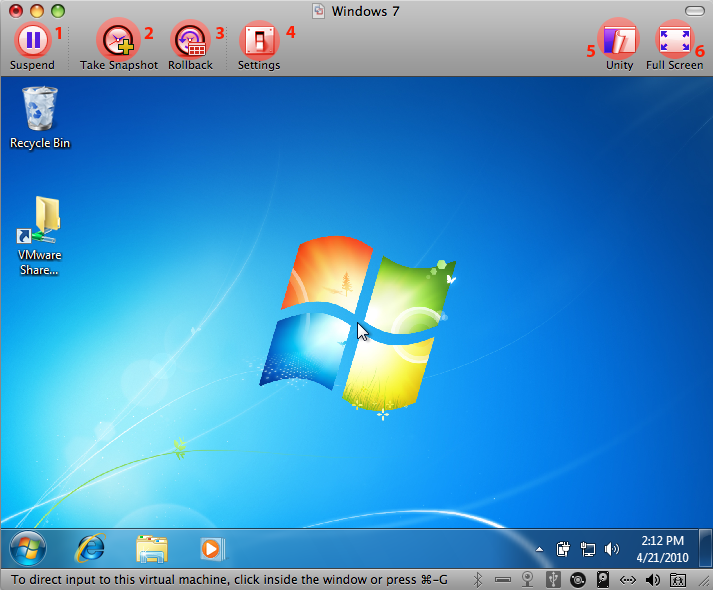Image resolution: width=713 pixels, height=590 pixels.
Task: Click the VMware sound card status icon
Action: click(x=653, y=580)
